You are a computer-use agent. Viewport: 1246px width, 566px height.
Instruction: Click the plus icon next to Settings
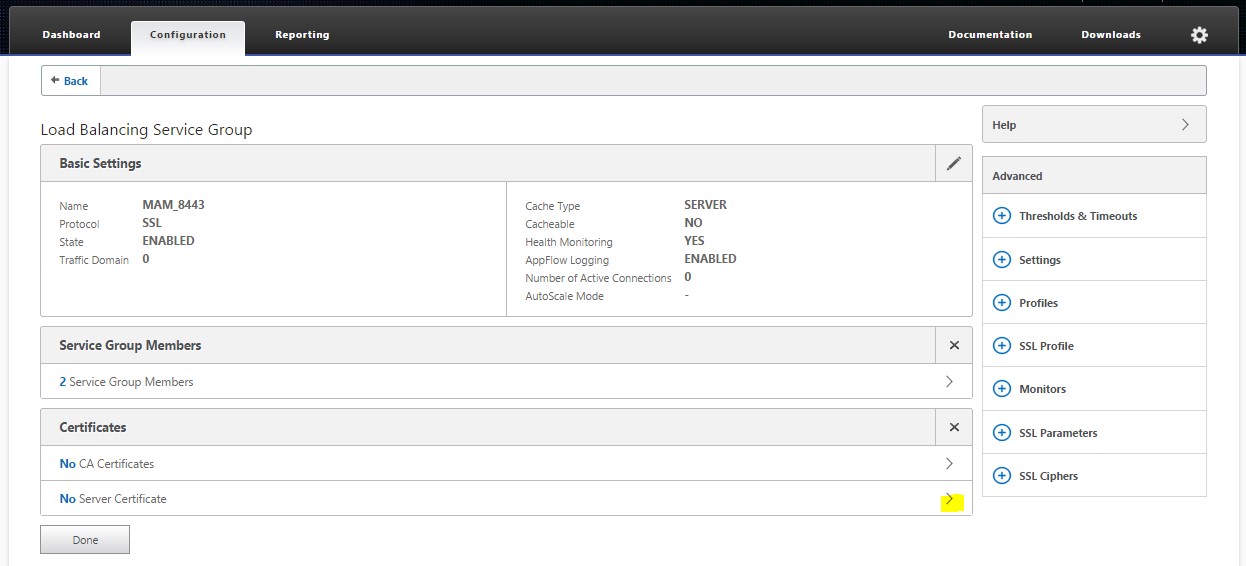pos(1001,260)
